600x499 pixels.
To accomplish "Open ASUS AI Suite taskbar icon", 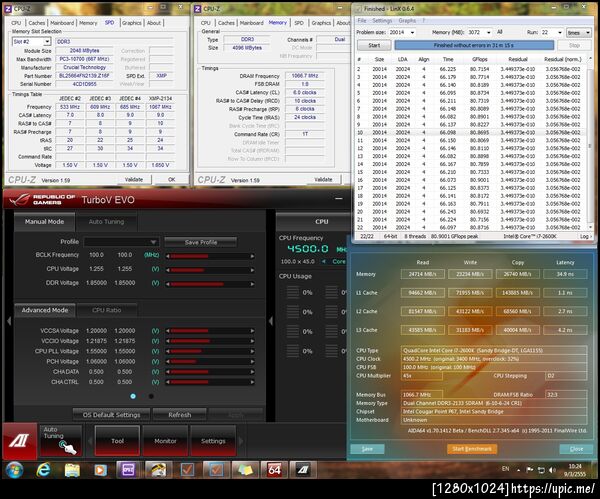I will 303,470.
